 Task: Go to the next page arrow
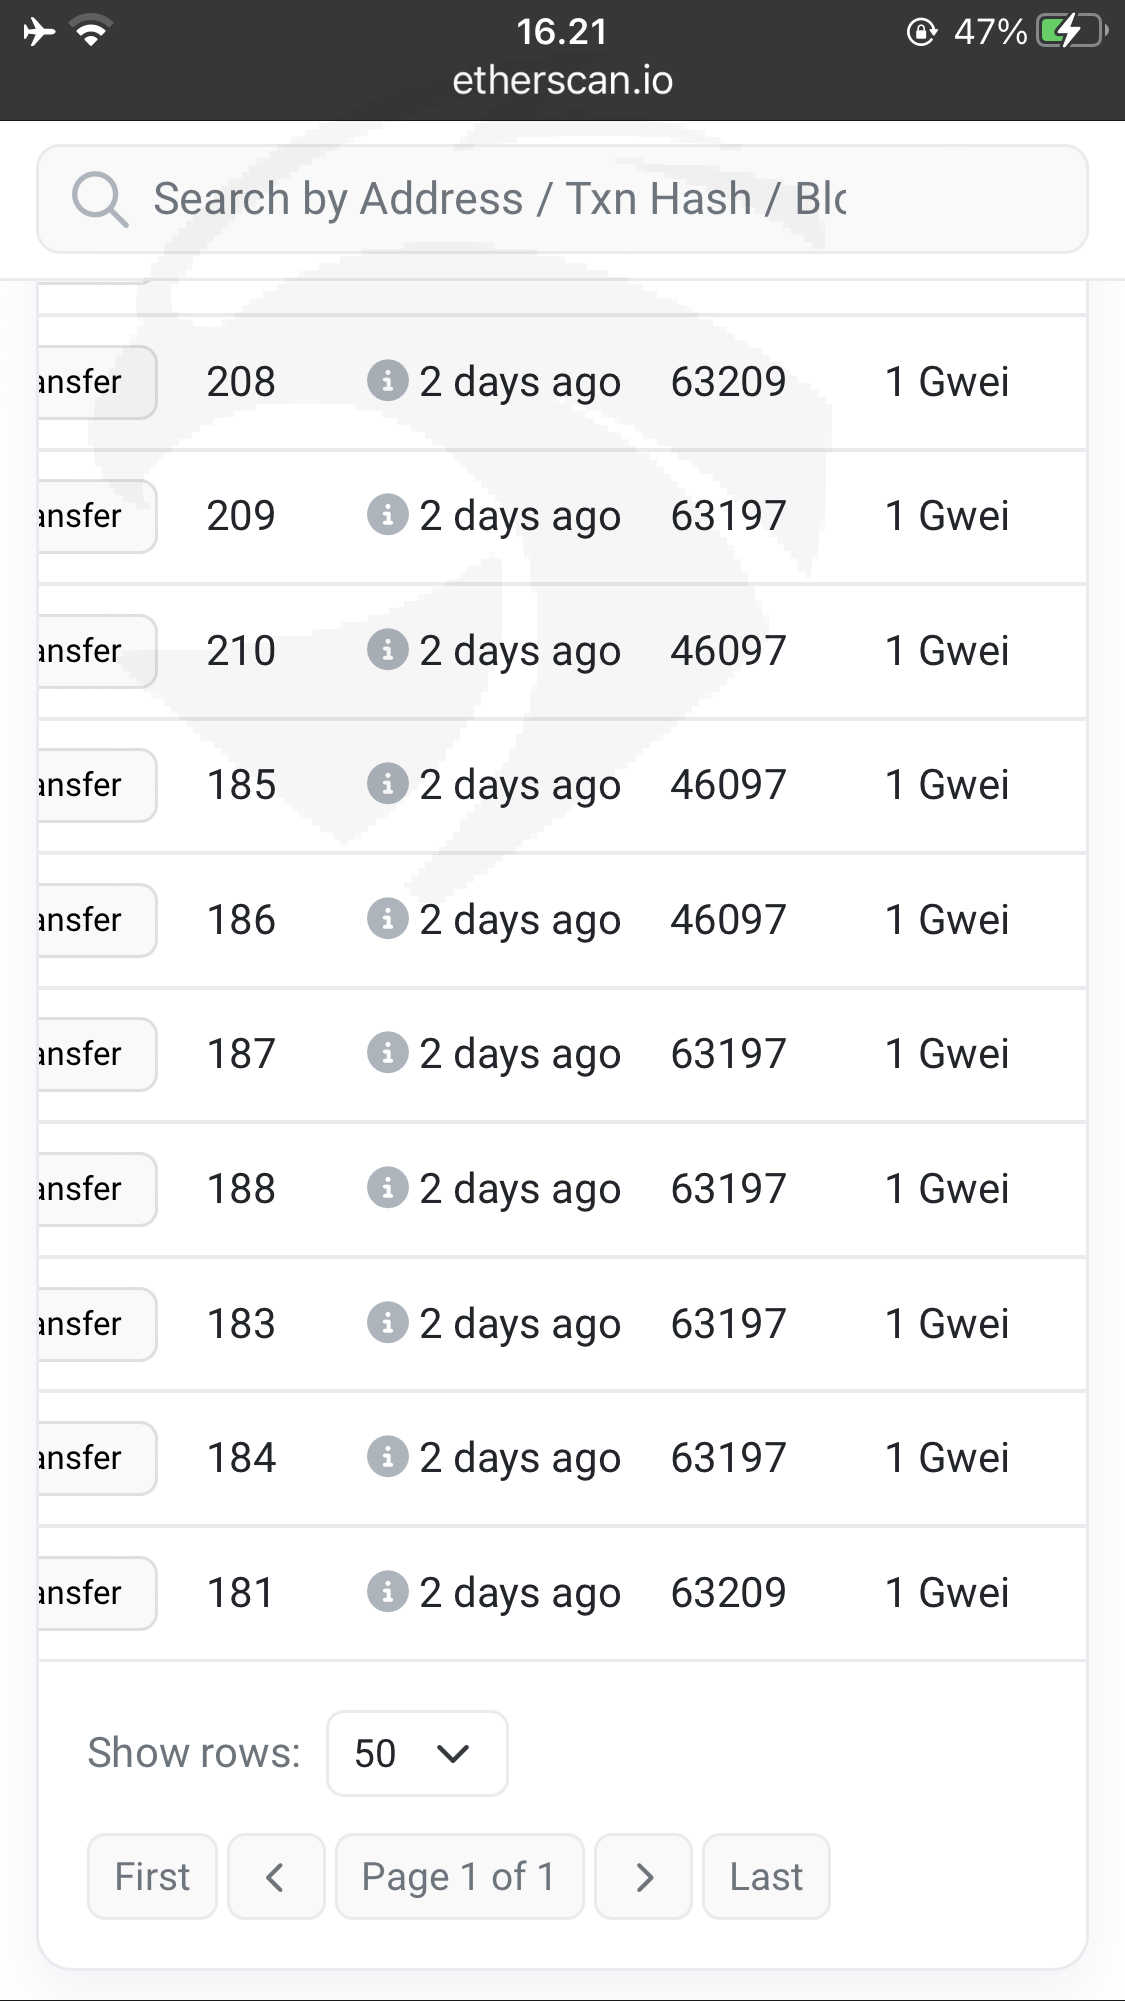[643, 1877]
